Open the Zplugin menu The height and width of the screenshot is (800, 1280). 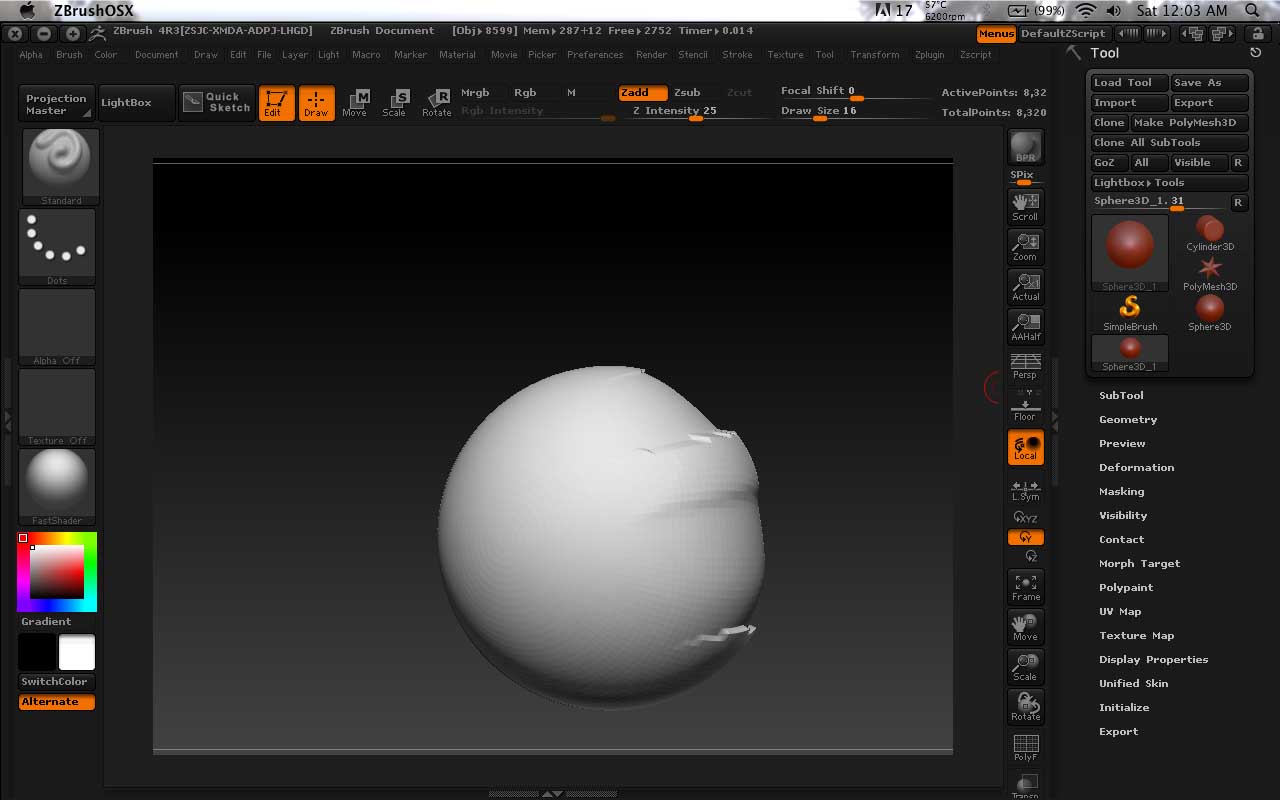pyautogui.click(x=929, y=55)
